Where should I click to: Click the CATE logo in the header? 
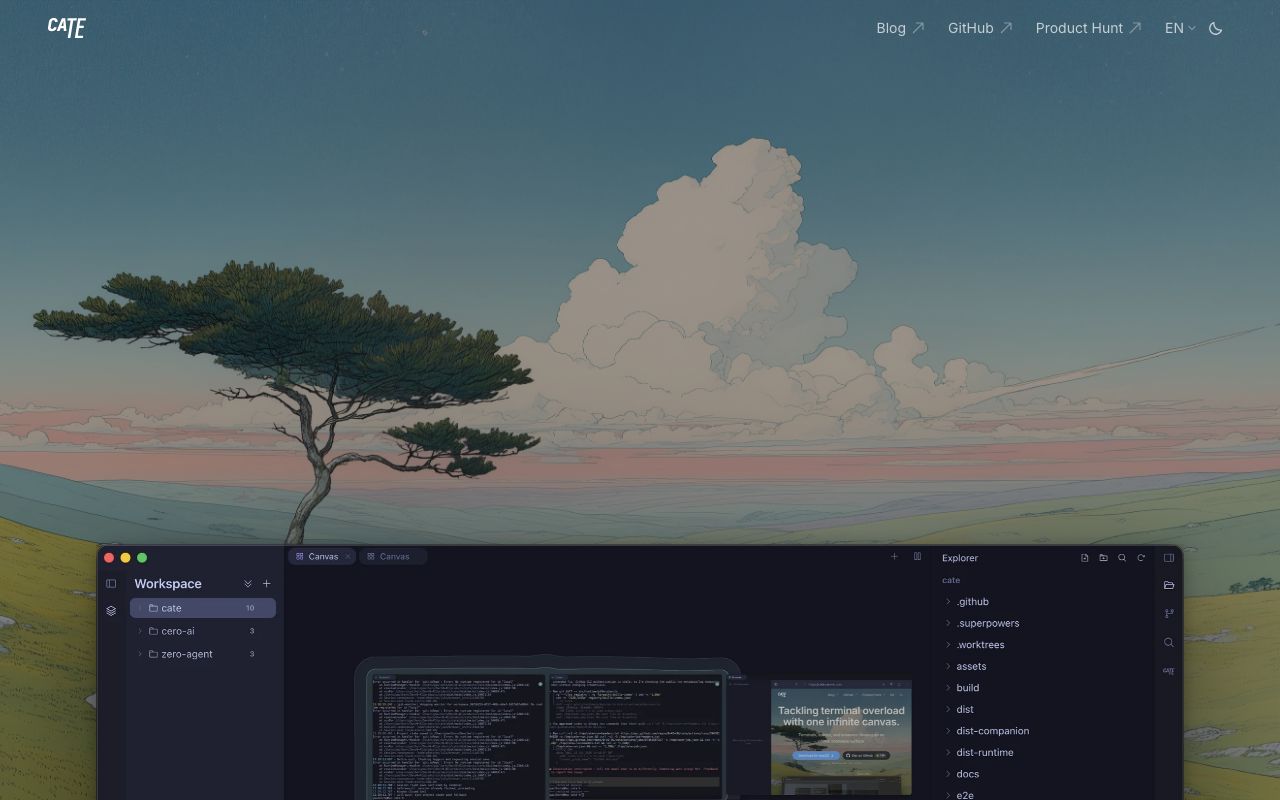click(67, 28)
